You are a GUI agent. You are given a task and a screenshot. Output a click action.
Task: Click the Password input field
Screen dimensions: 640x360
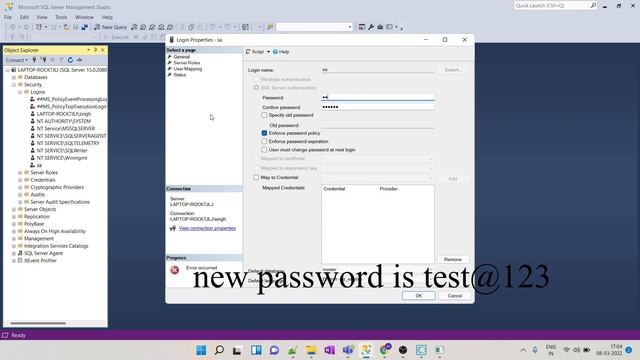point(378,97)
